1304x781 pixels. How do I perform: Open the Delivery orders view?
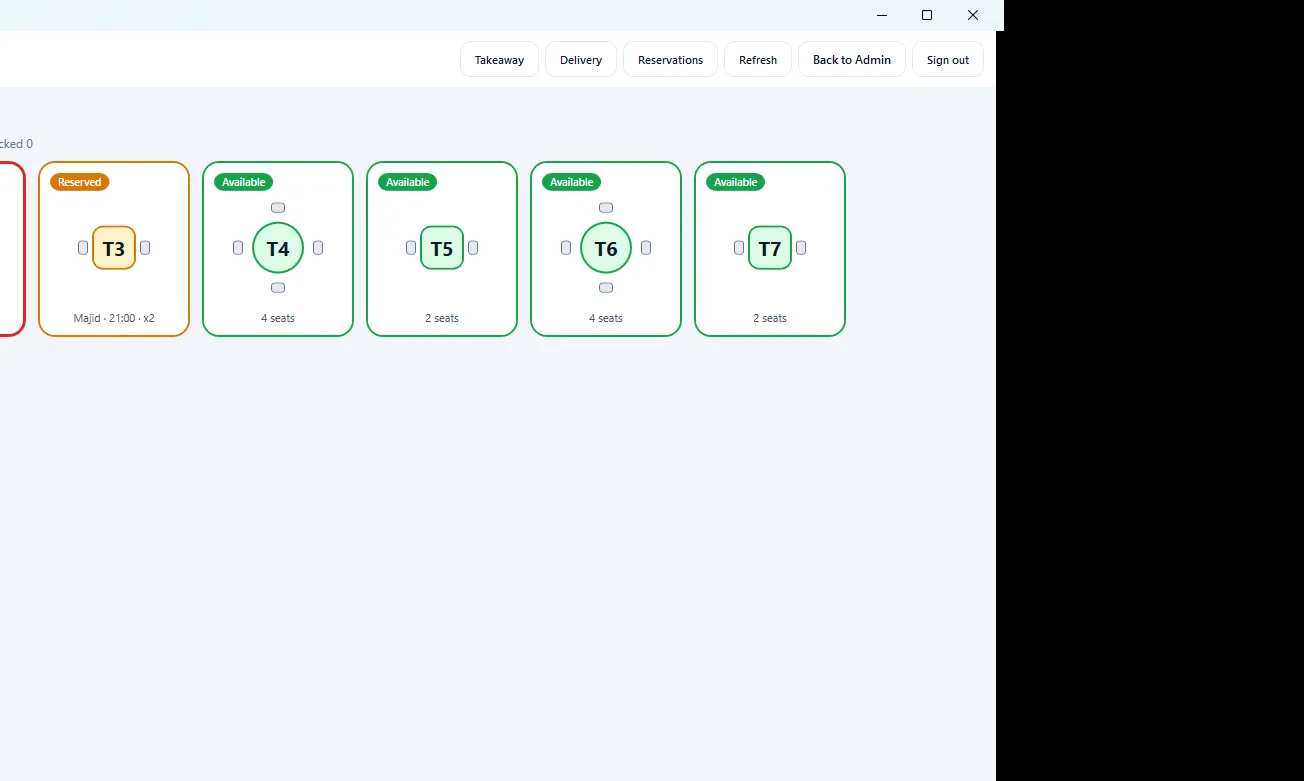pyautogui.click(x=581, y=60)
